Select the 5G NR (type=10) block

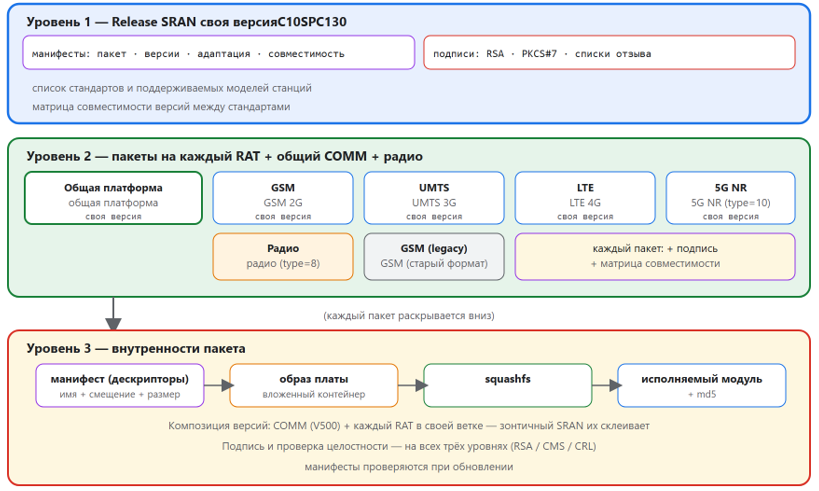(x=731, y=198)
